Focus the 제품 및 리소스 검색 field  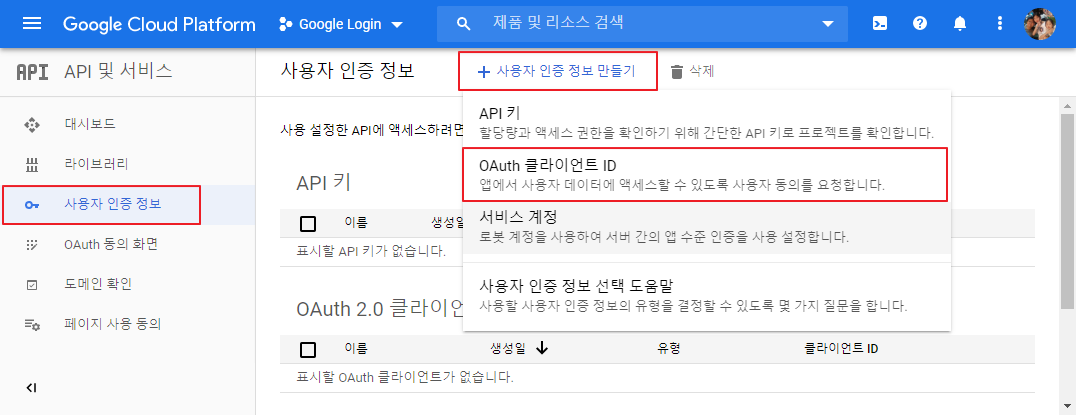tap(642, 24)
